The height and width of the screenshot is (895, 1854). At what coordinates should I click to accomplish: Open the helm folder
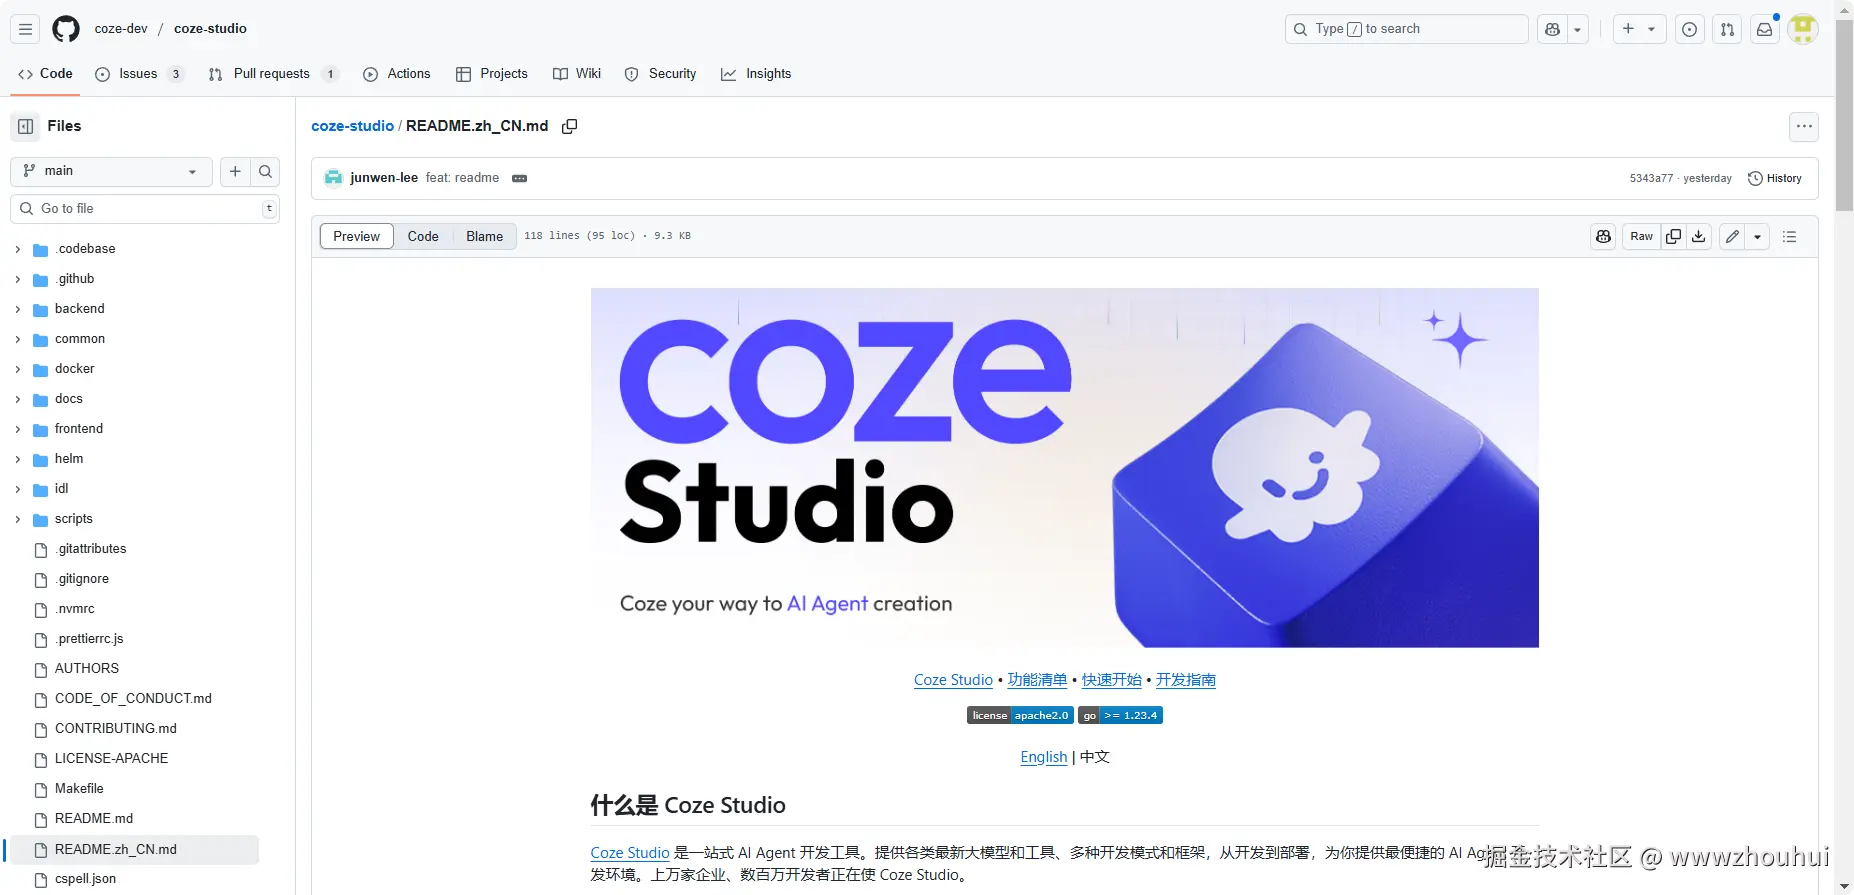coord(69,459)
